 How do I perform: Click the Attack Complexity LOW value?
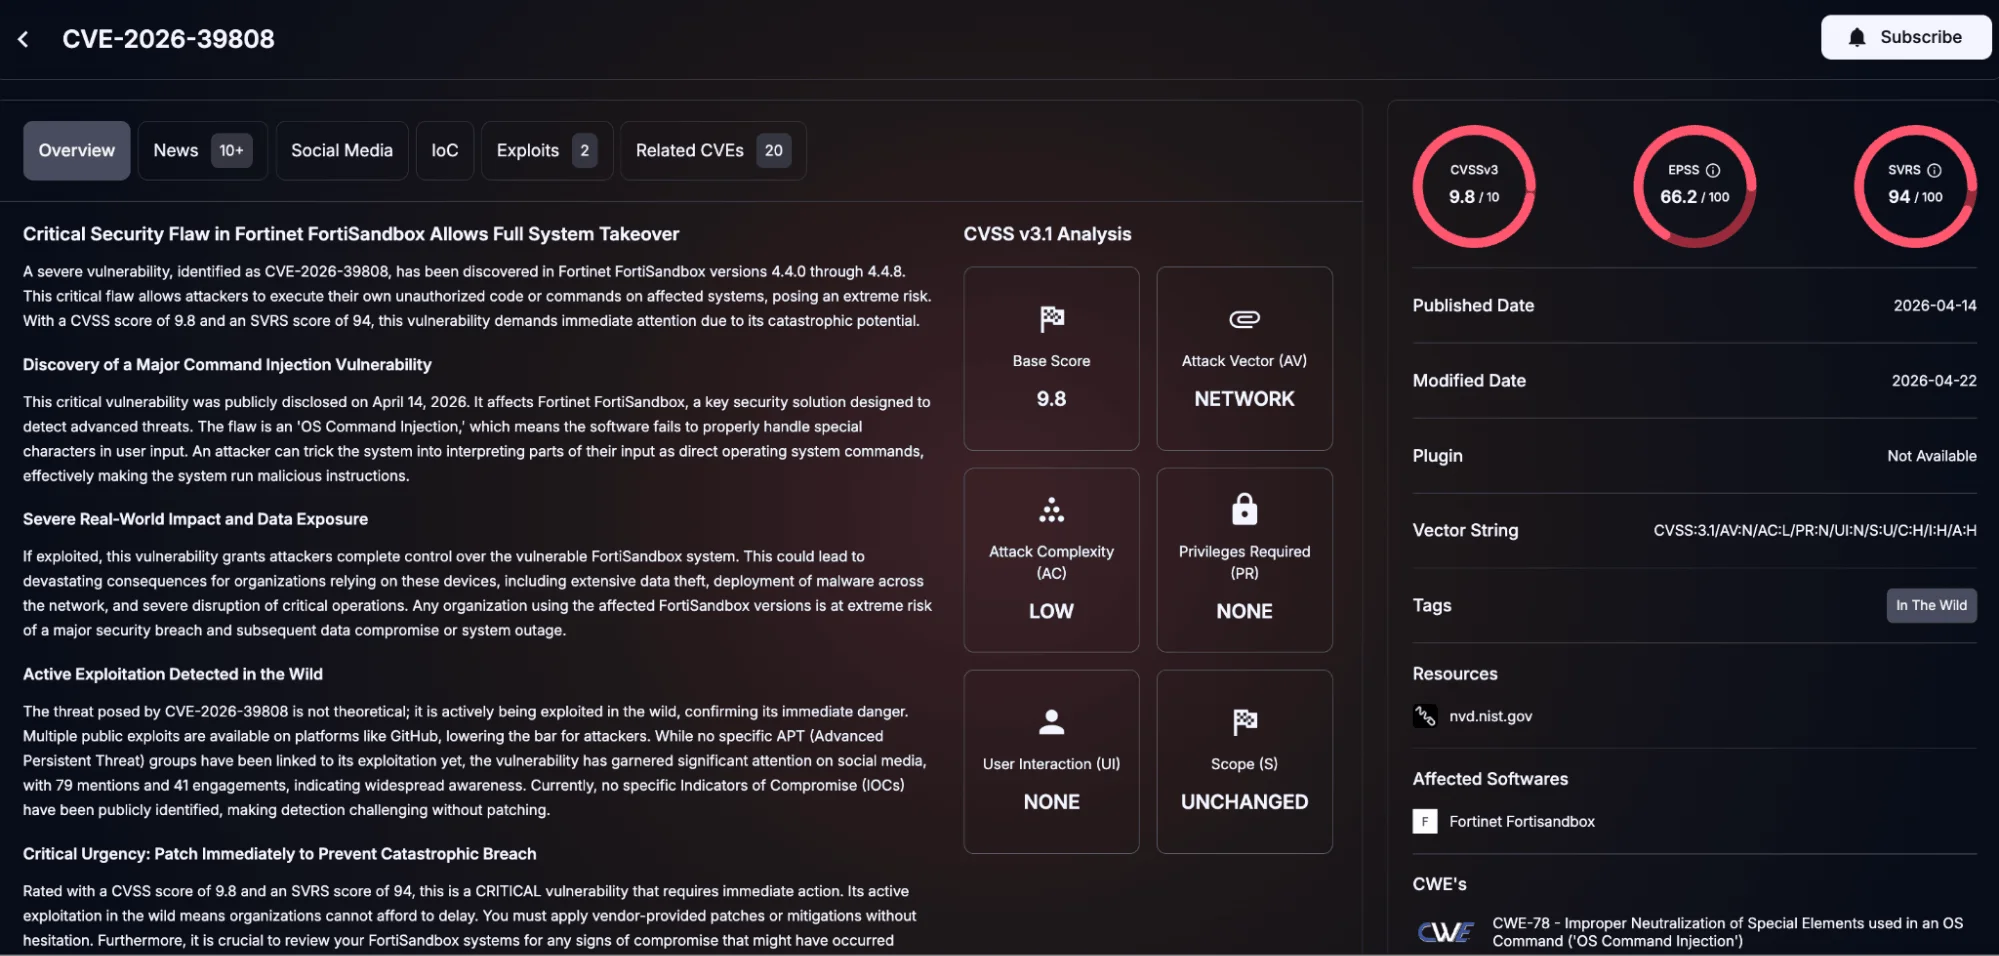click(x=1051, y=611)
